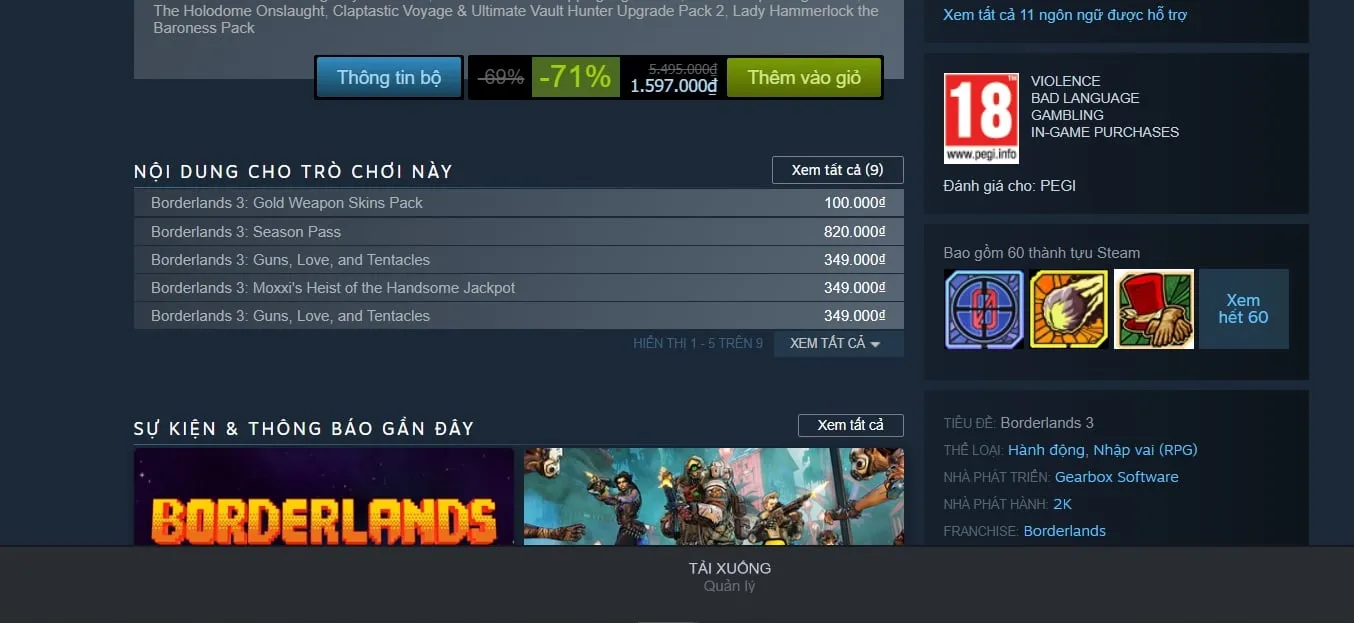Add the bundle with Thêm vào giỏ
The width and height of the screenshot is (1354, 623).
[804, 77]
